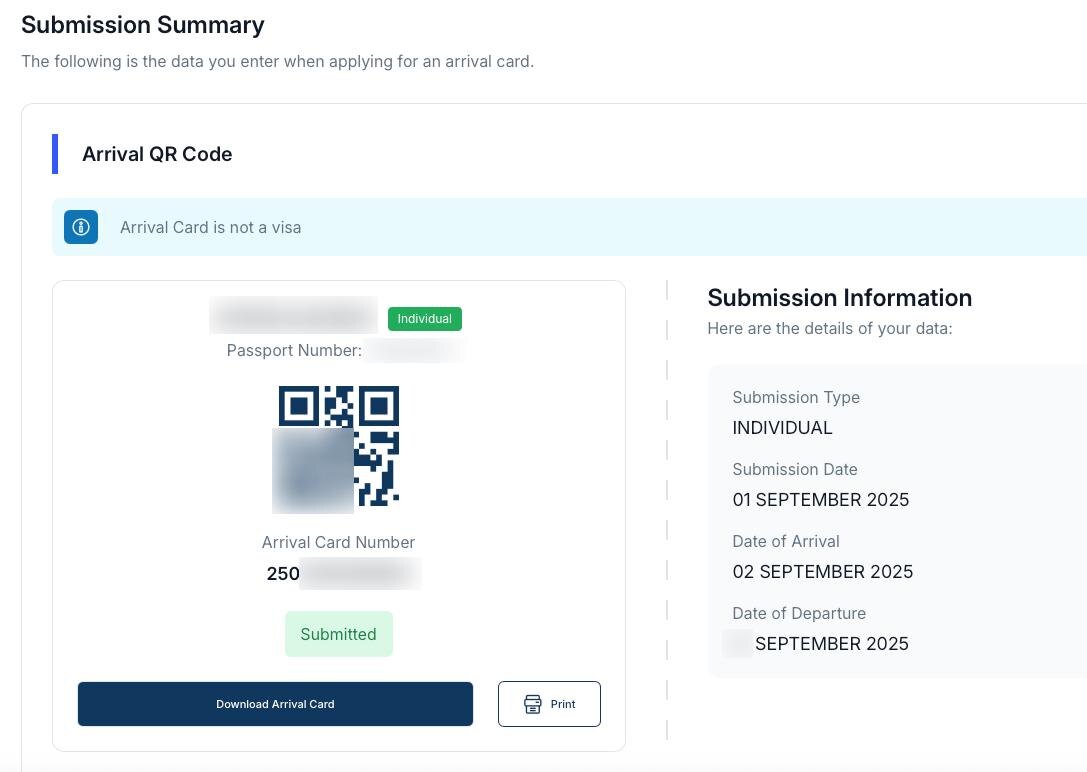Click the 02 SEPTEMBER 2025 arrival date
The height and width of the screenshot is (772, 1087).
coord(822,572)
